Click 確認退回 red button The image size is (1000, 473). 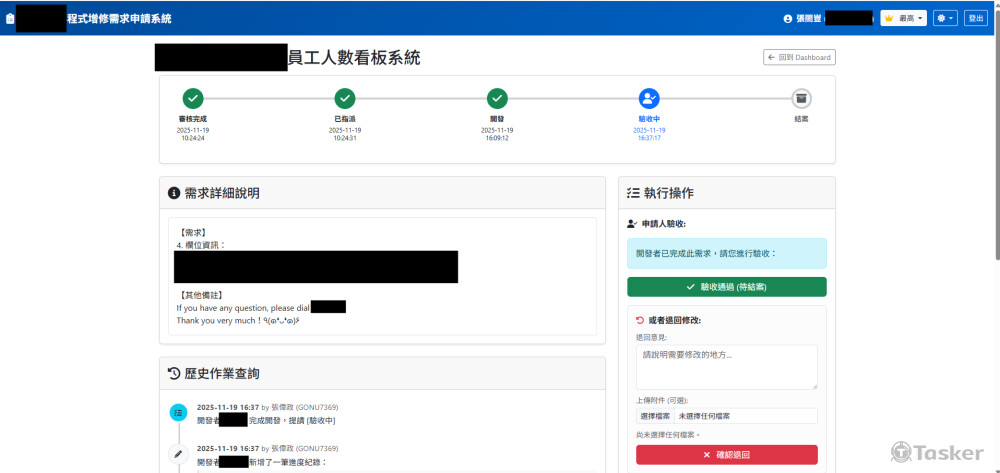click(x=726, y=455)
